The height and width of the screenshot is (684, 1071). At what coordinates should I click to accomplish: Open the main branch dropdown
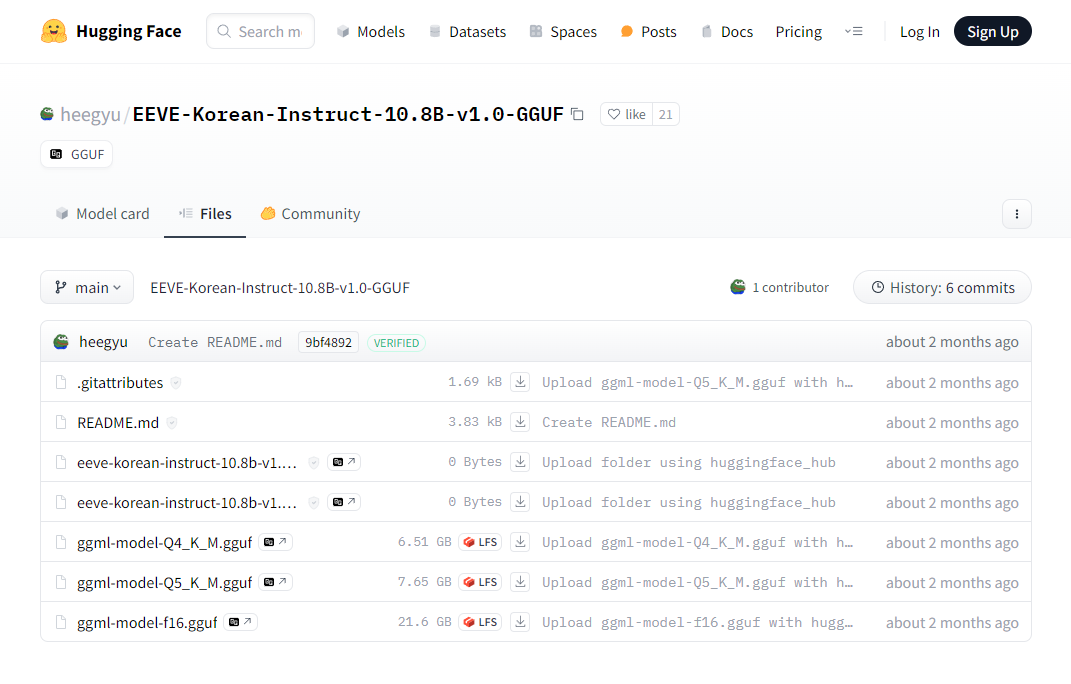tap(87, 288)
